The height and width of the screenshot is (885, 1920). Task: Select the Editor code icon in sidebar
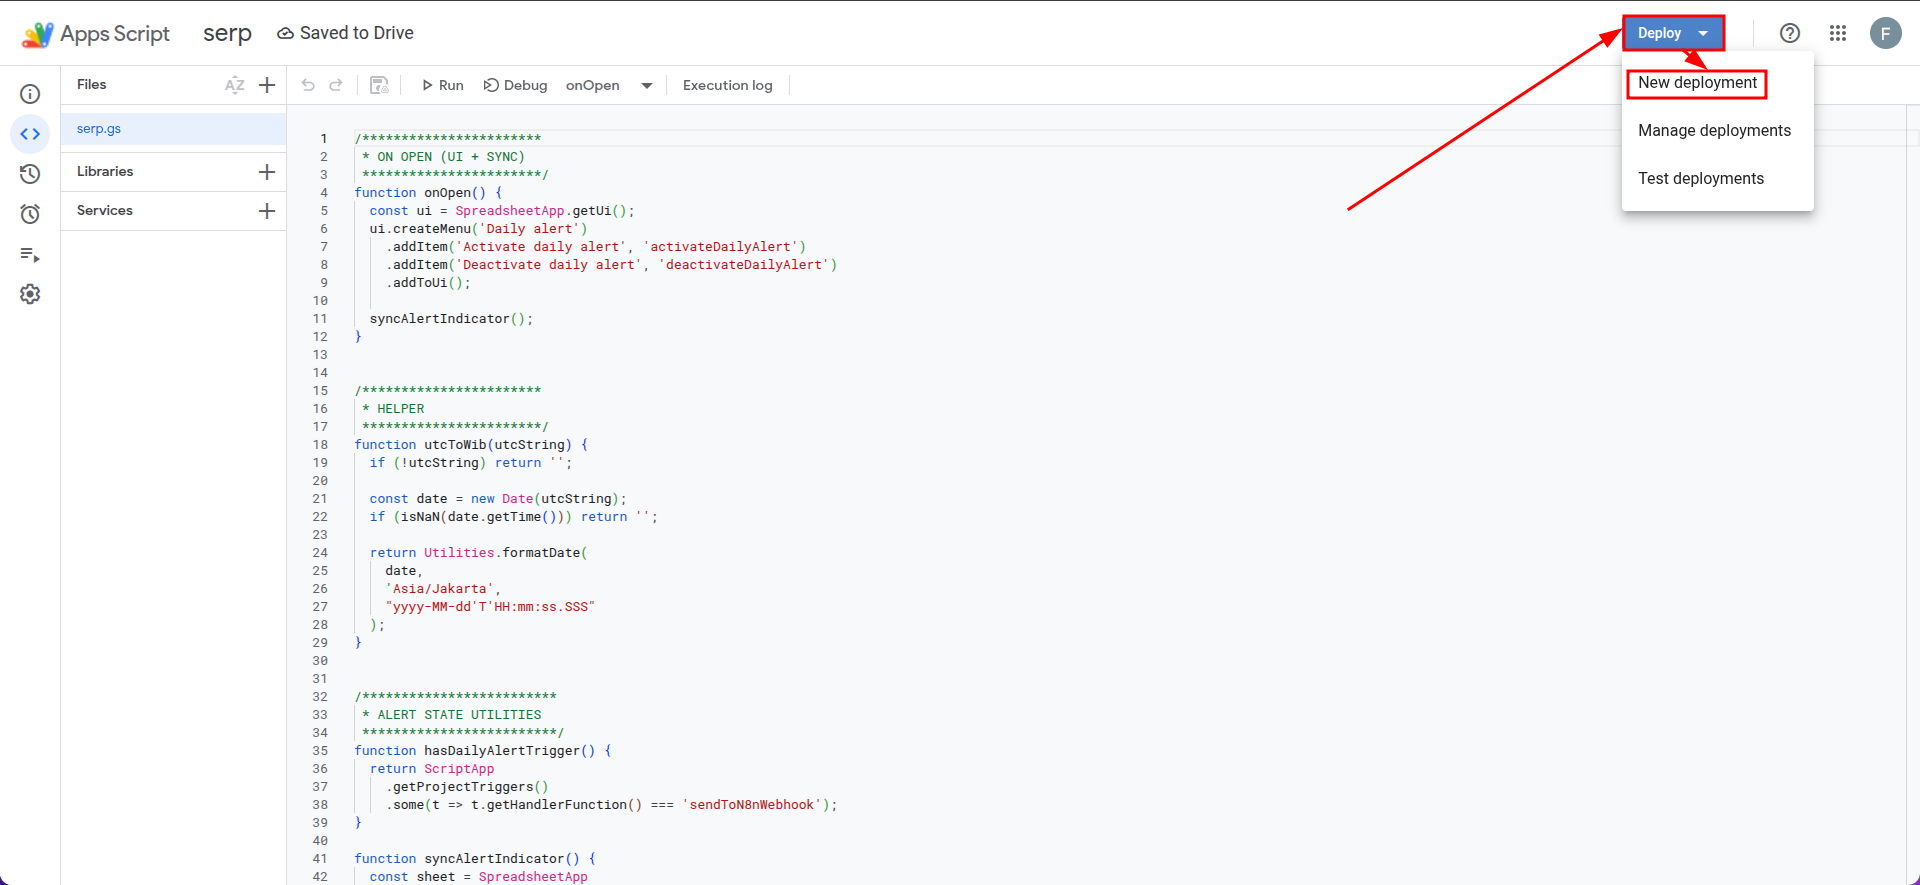click(x=30, y=134)
